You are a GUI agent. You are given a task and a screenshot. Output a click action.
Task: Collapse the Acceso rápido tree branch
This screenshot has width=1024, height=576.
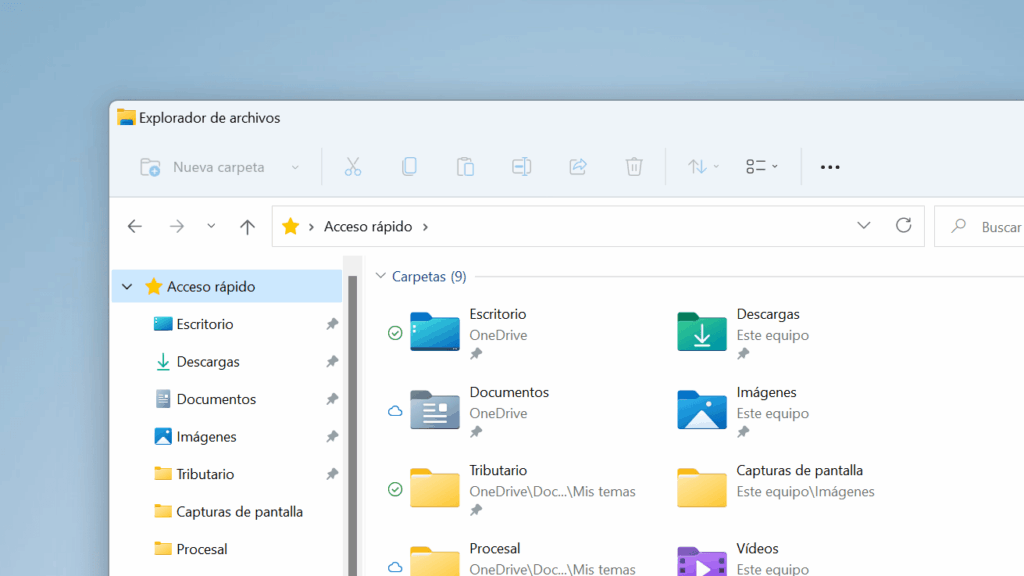(127, 286)
